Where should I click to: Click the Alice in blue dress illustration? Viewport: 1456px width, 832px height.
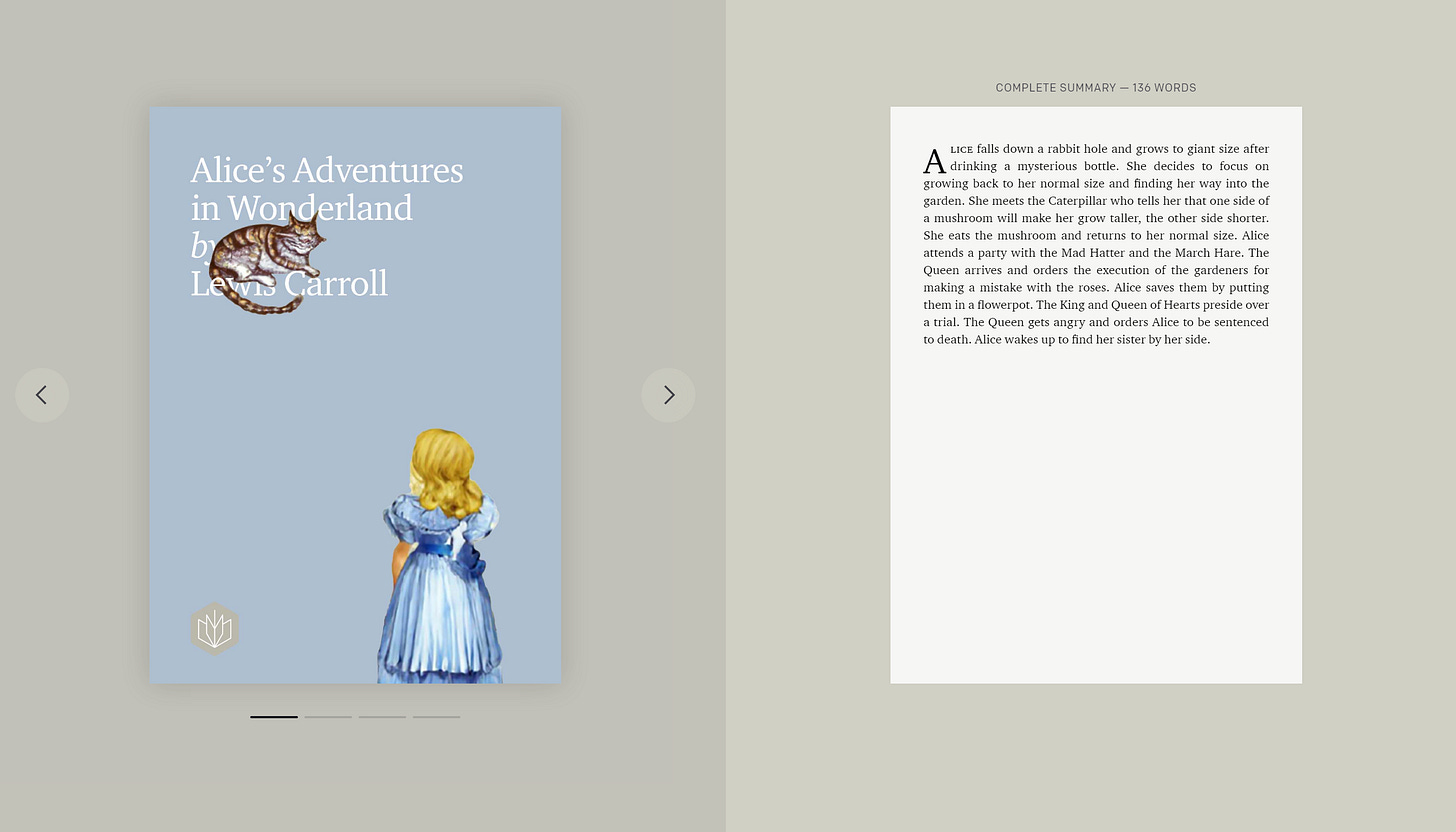(x=439, y=556)
